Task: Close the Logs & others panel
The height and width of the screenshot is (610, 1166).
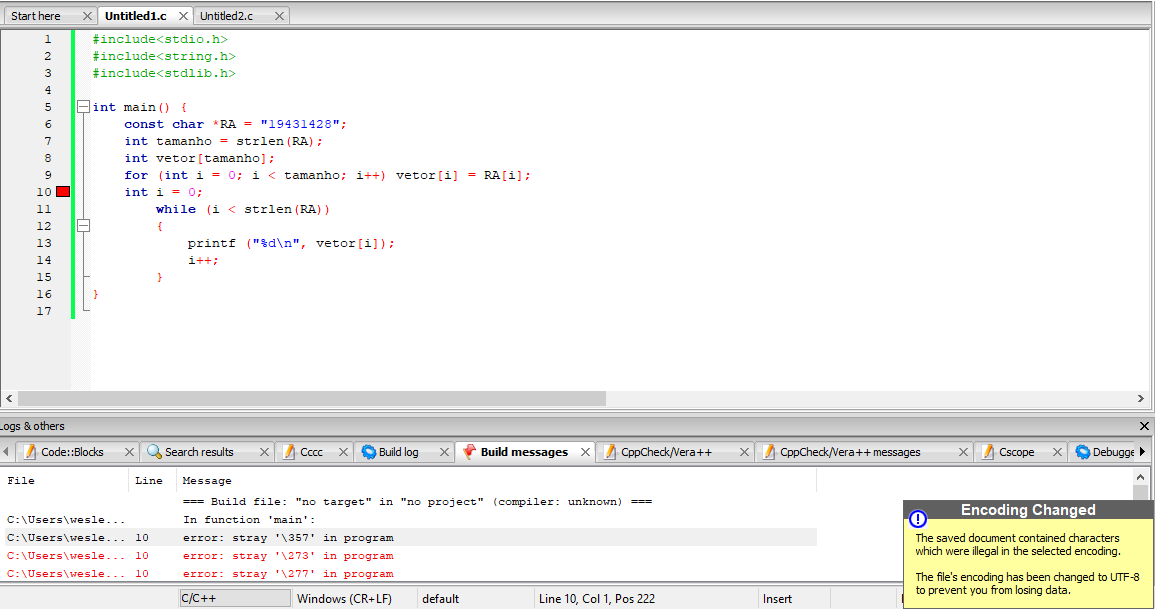Action: [x=1144, y=426]
